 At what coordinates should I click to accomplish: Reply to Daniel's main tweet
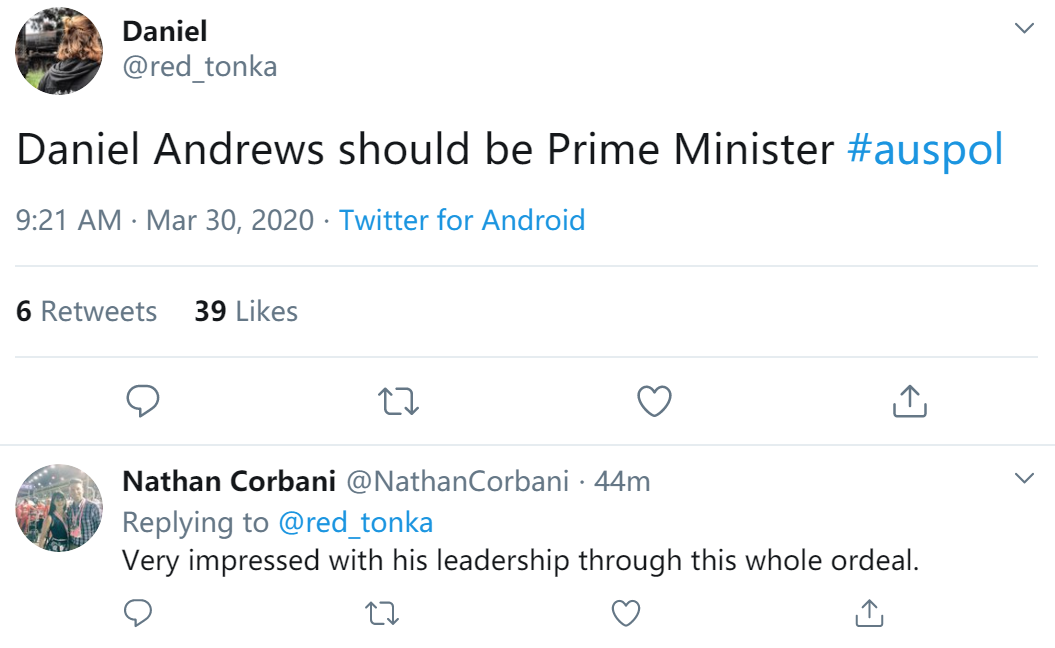click(x=143, y=402)
